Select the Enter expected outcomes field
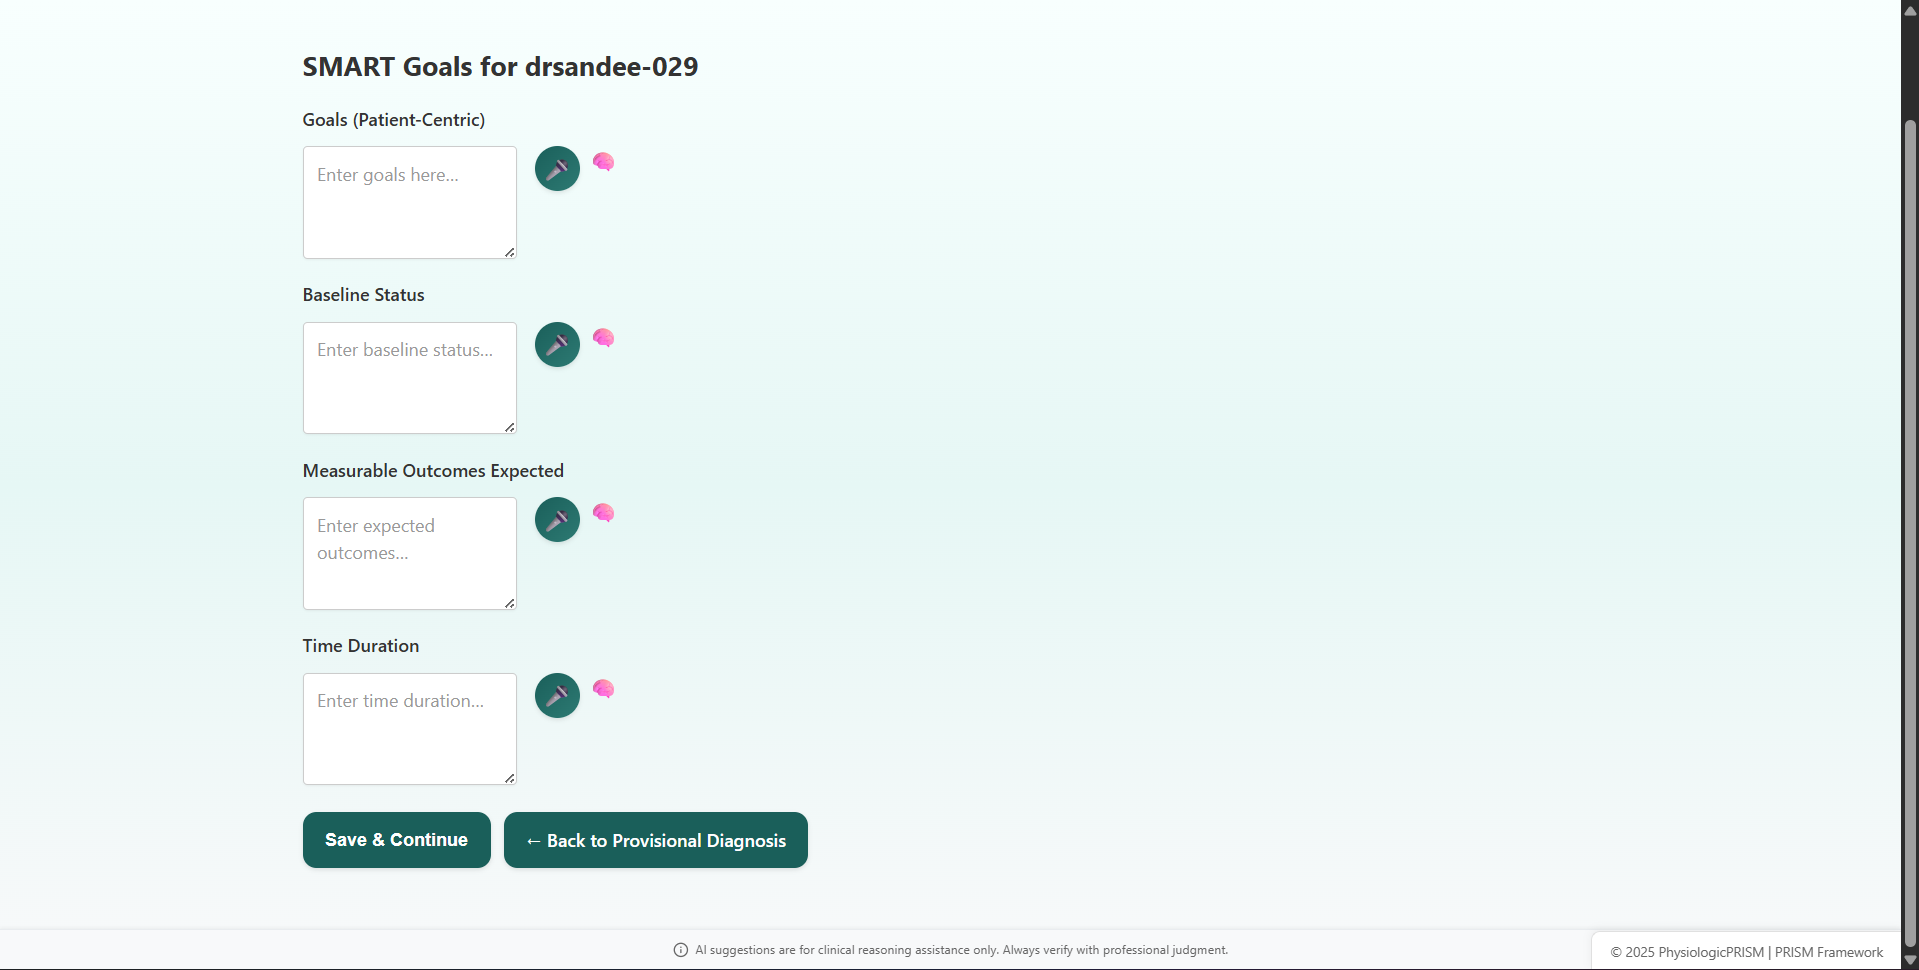1919x970 pixels. [x=409, y=552]
